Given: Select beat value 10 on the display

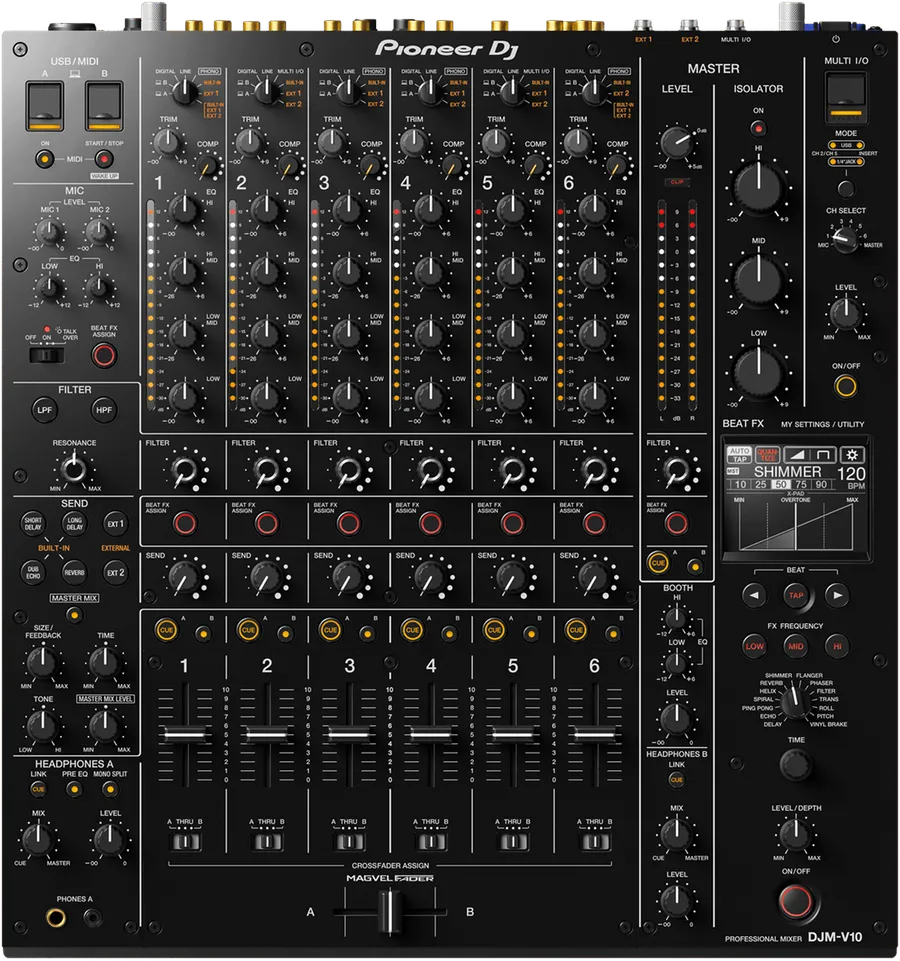Looking at the screenshot, I should click(741, 484).
